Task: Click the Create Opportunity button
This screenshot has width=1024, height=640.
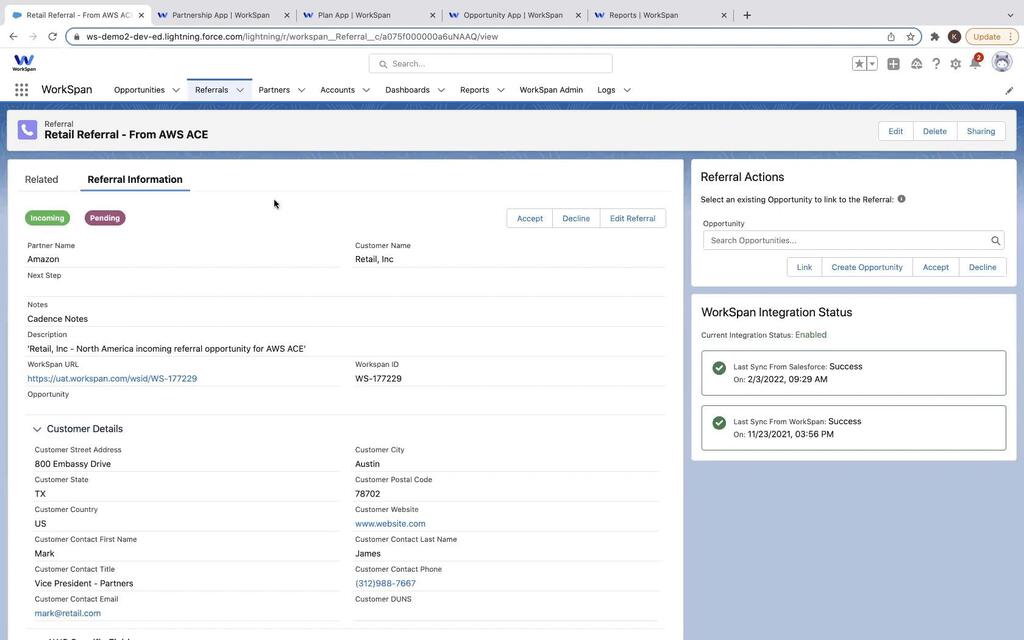Action: click(867, 267)
